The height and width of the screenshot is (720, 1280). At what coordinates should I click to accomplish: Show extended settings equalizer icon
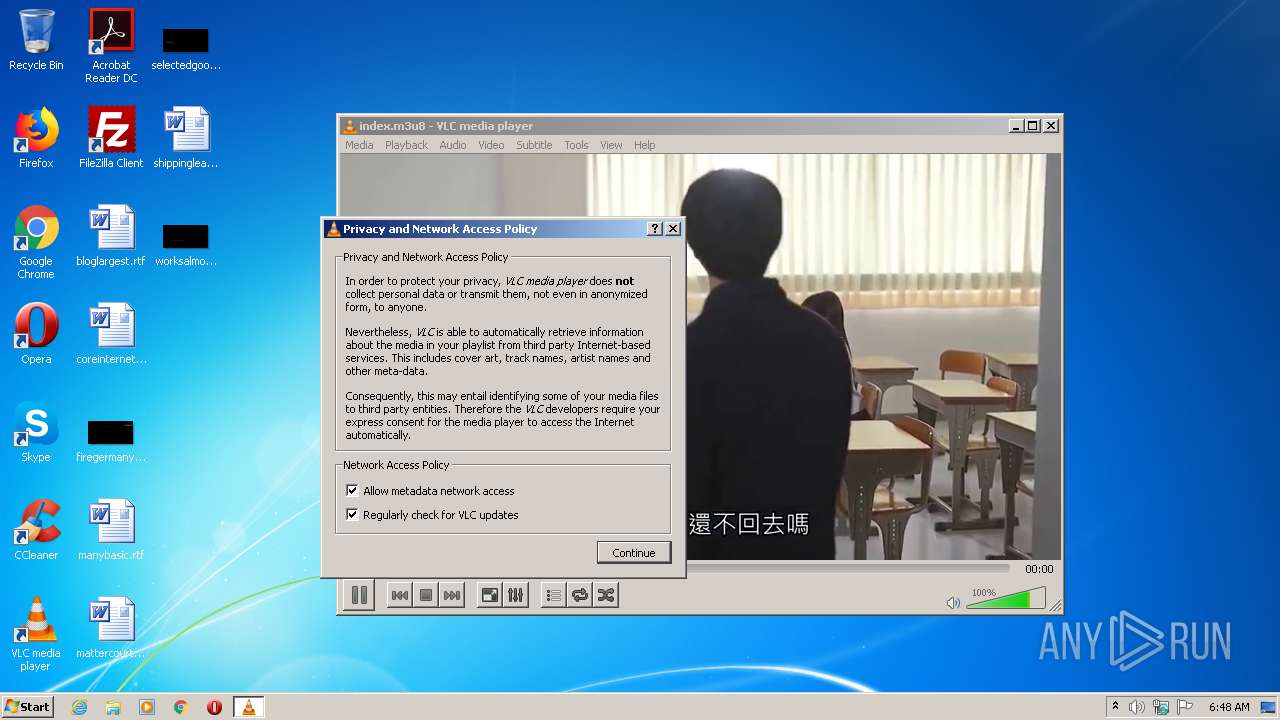pos(515,595)
